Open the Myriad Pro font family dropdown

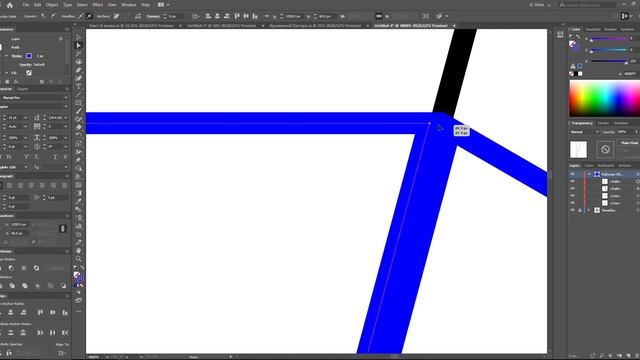pyautogui.click(x=66, y=98)
